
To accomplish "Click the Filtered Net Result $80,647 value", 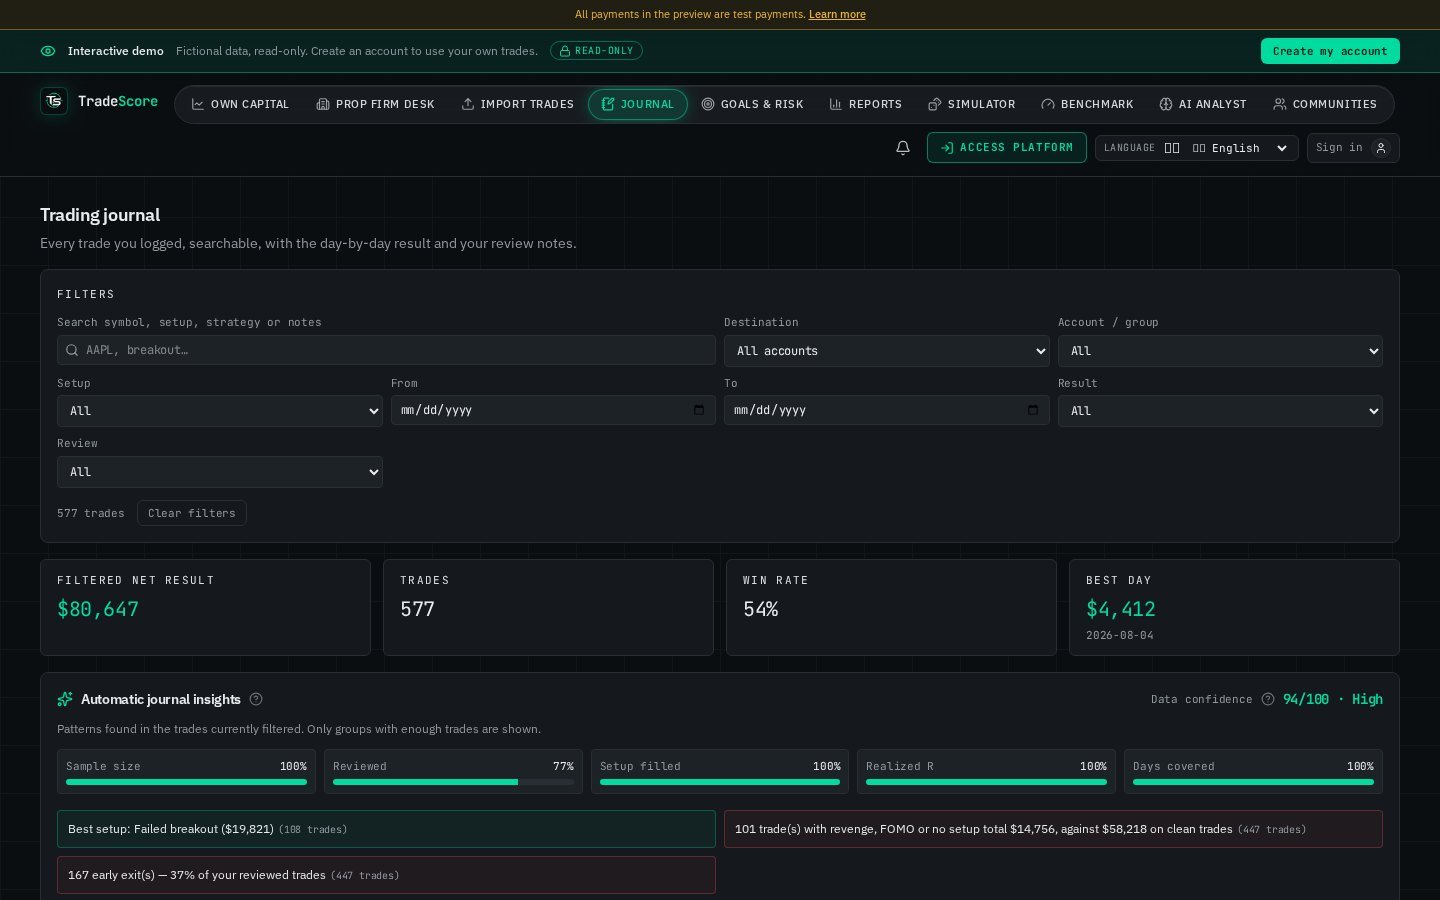I will pos(98,609).
